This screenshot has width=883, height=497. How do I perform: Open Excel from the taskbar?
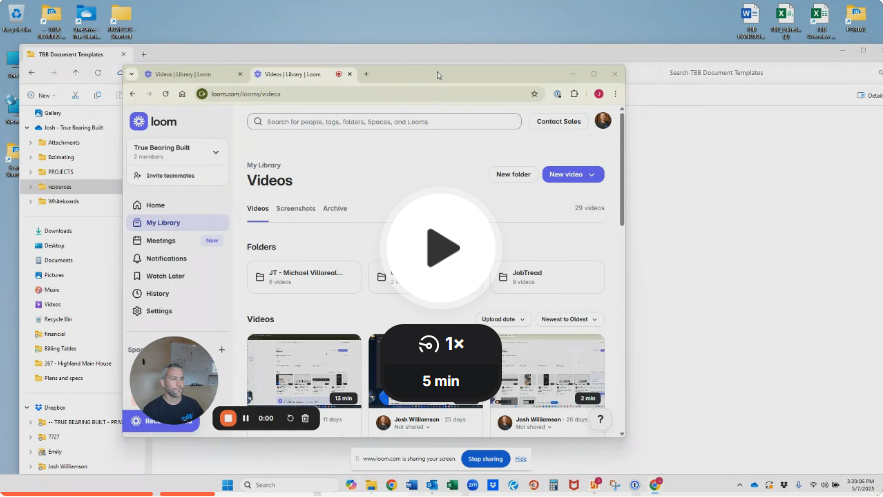pos(452,485)
